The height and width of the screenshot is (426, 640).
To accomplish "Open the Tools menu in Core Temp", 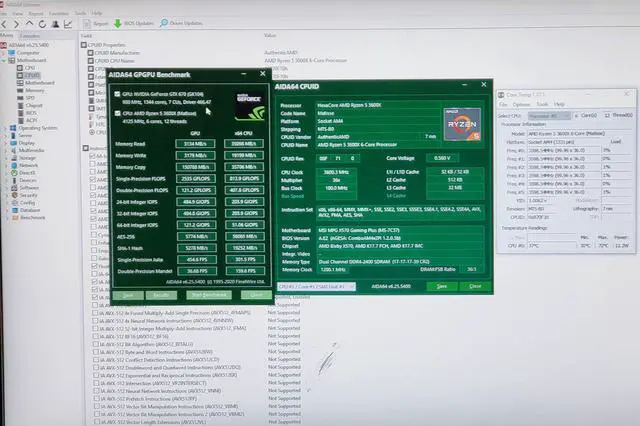I will point(542,105).
